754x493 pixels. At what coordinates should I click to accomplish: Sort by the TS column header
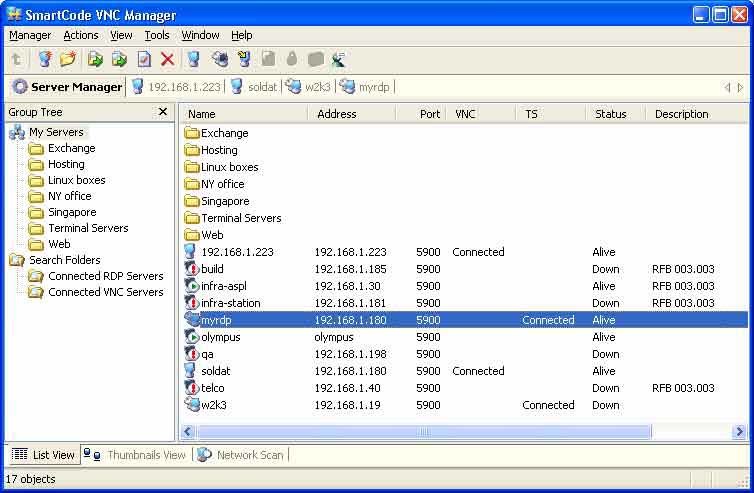(551, 114)
